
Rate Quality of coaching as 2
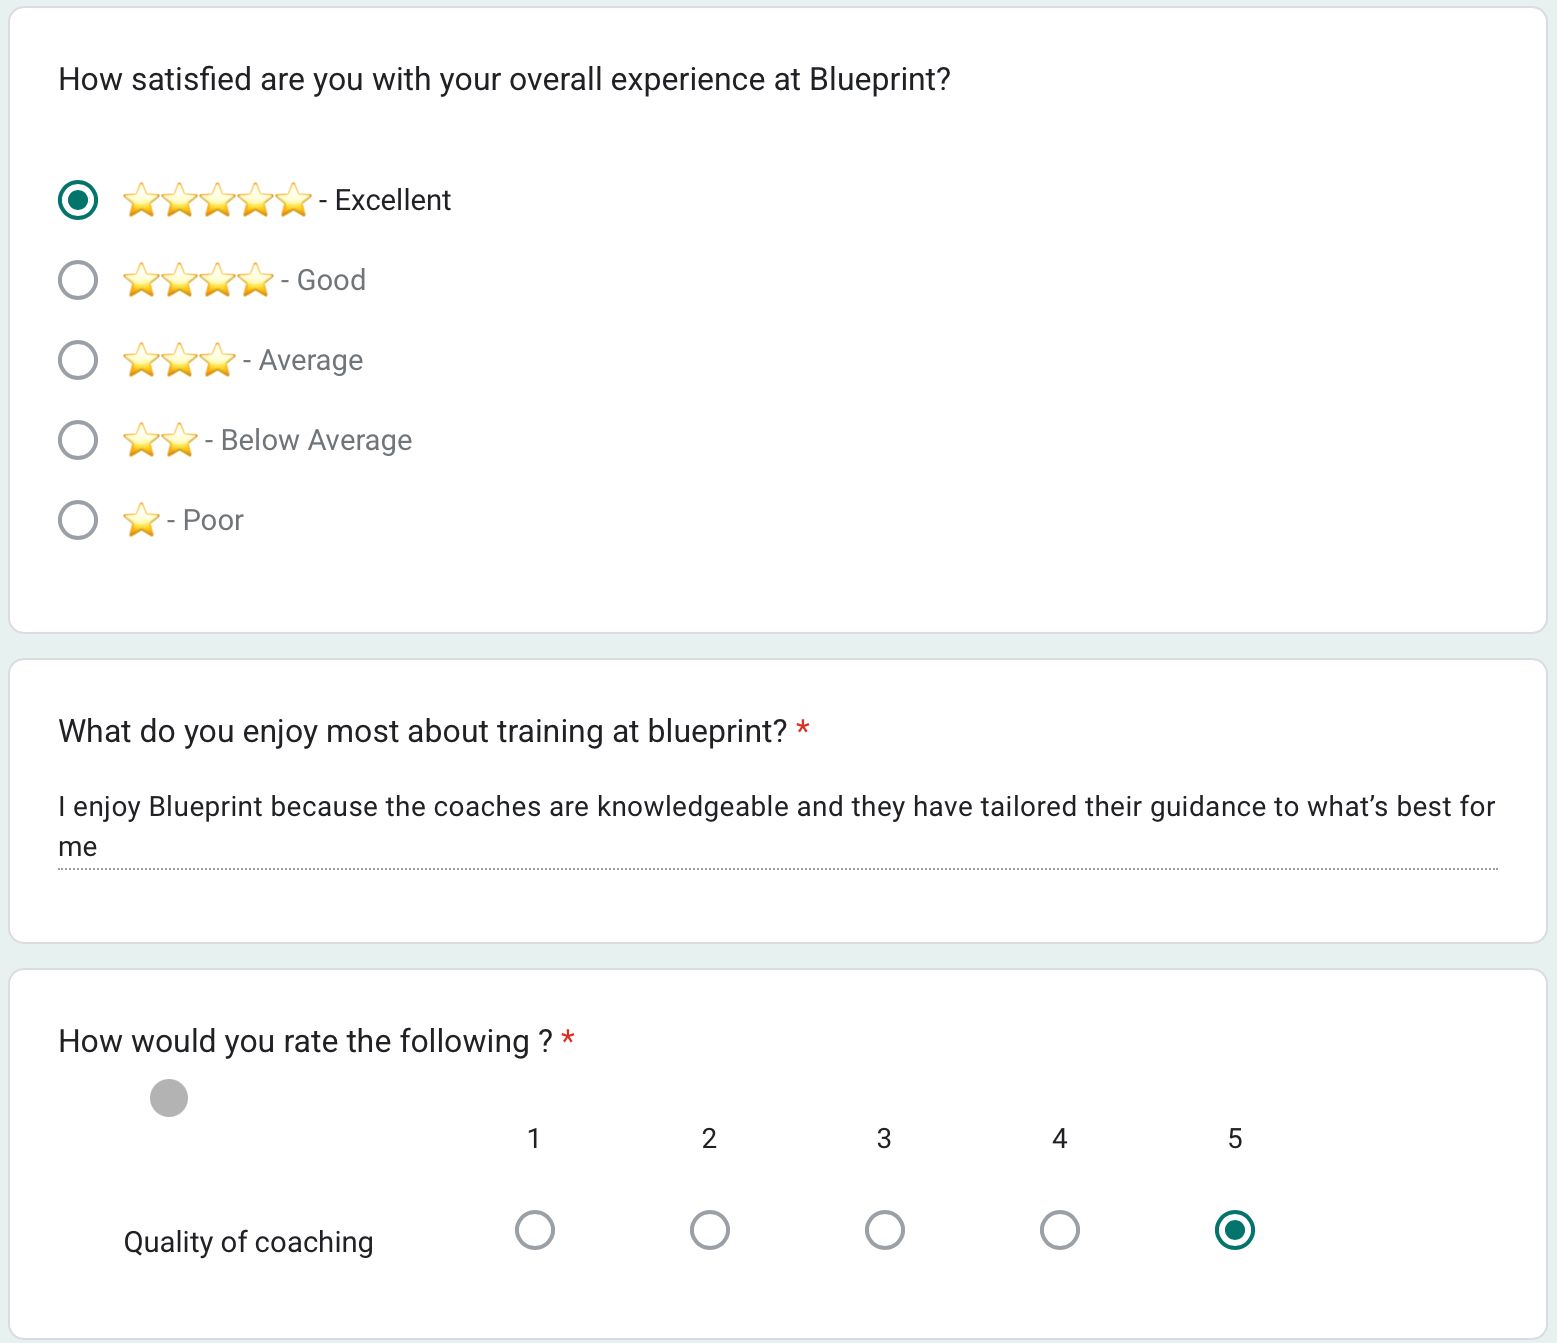tap(710, 1230)
